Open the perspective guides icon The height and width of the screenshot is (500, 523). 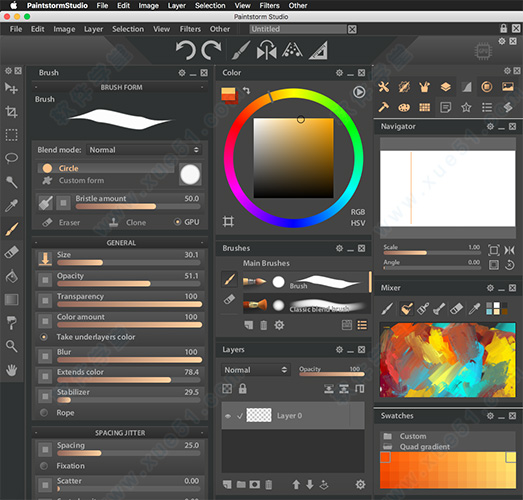pyautogui.click(x=292, y=50)
